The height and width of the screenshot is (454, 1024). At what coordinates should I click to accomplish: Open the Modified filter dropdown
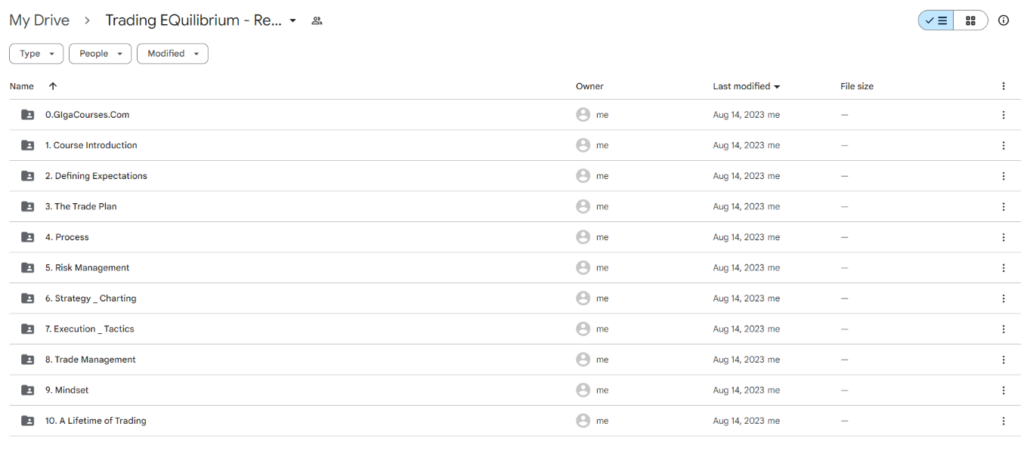coord(172,54)
